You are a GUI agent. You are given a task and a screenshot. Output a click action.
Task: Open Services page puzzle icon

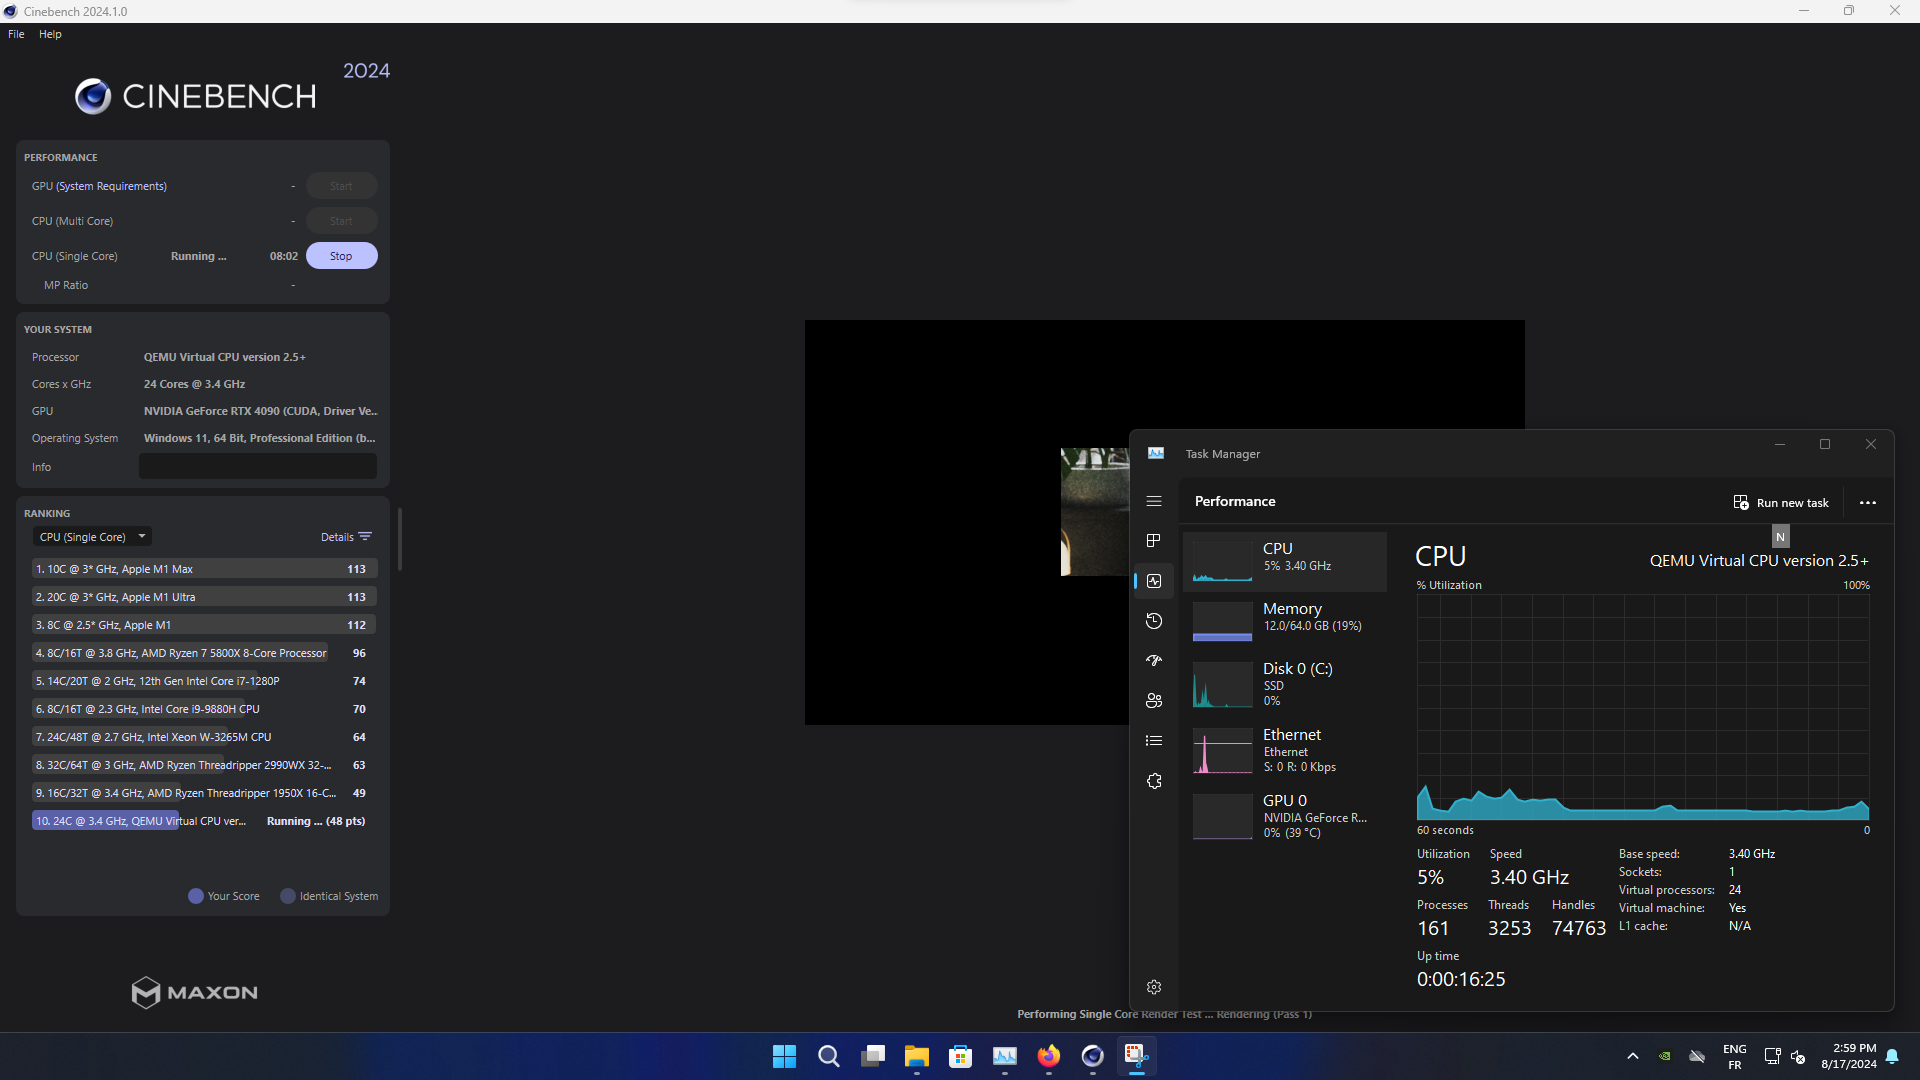1154,781
